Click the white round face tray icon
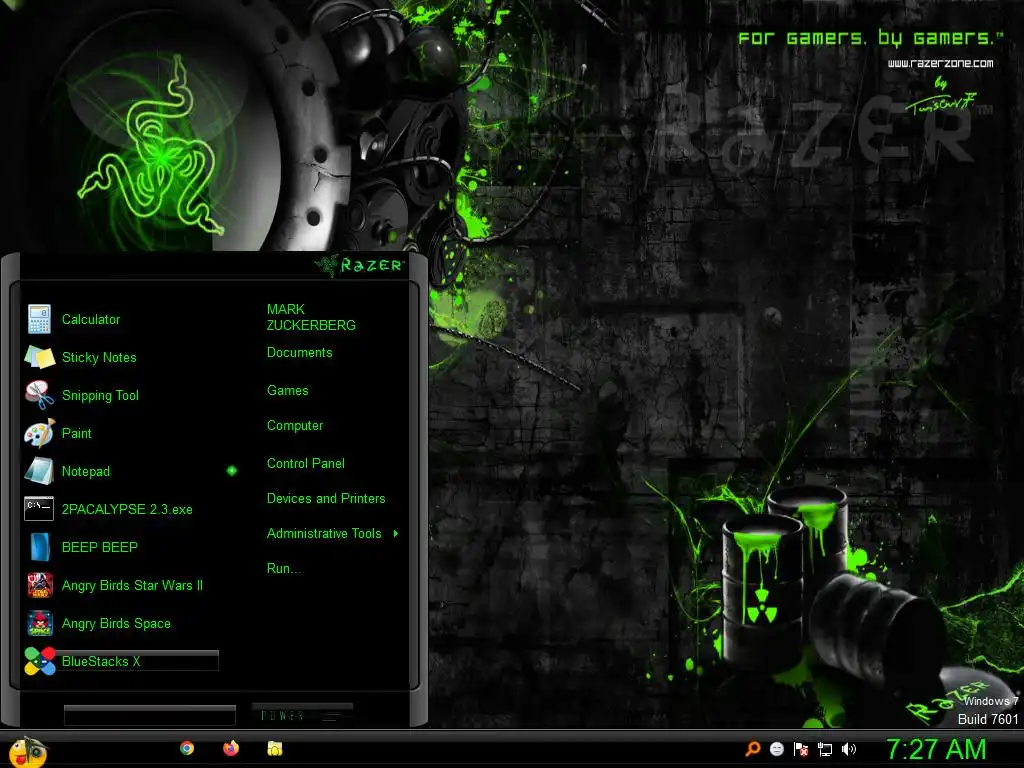Image resolution: width=1024 pixels, height=768 pixels. pyautogui.click(x=776, y=749)
